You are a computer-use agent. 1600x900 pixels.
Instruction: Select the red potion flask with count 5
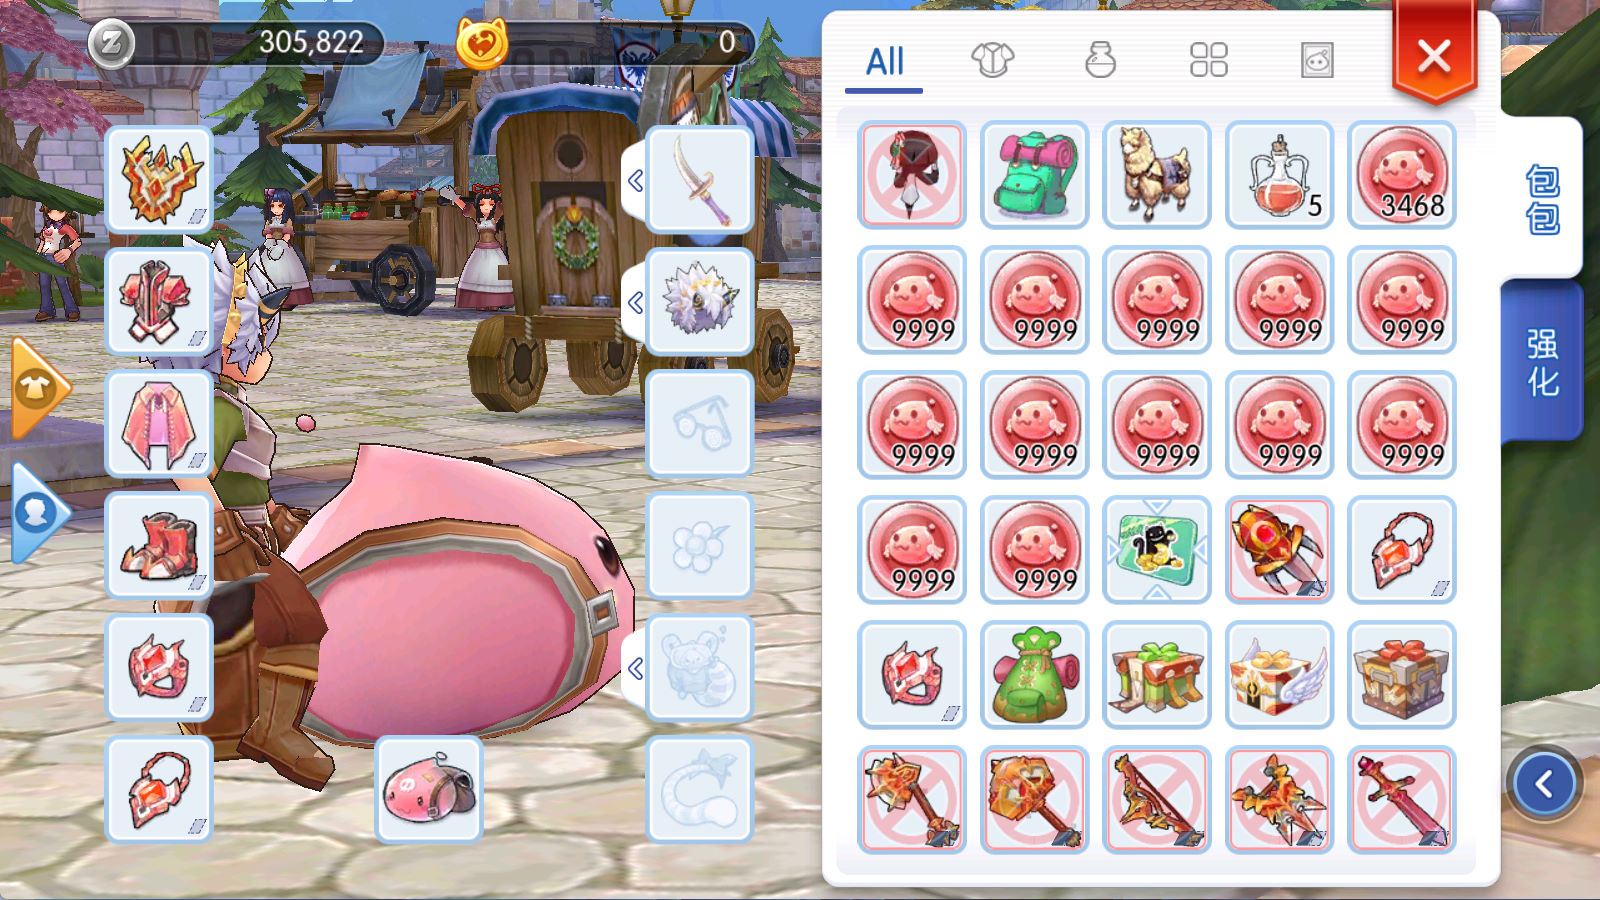pos(1279,175)
